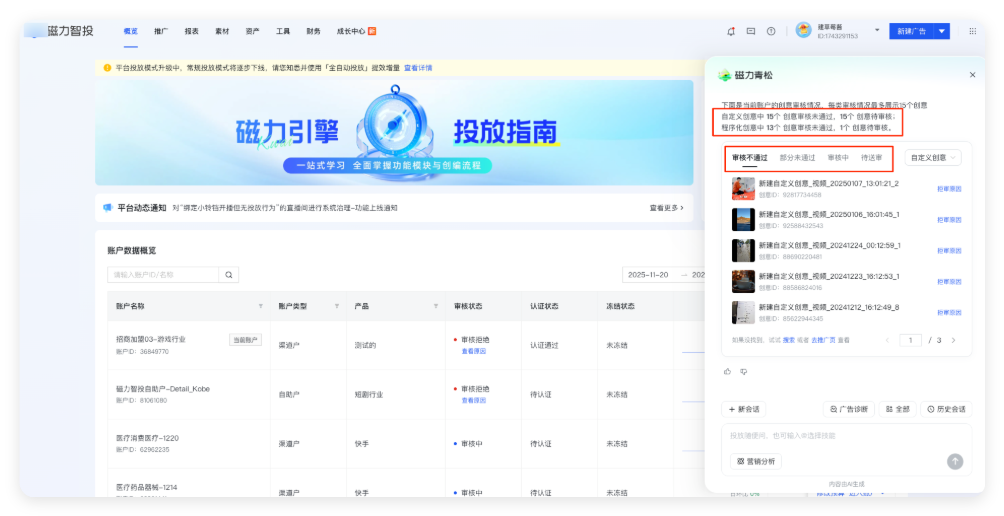
Task: Open the 自定义创意 dropdown
Action: [933, 157]
